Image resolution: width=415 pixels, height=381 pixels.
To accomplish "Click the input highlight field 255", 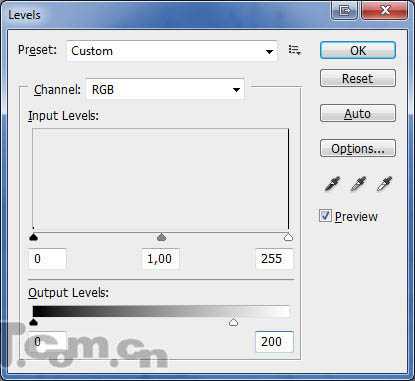I will [274, 259].
